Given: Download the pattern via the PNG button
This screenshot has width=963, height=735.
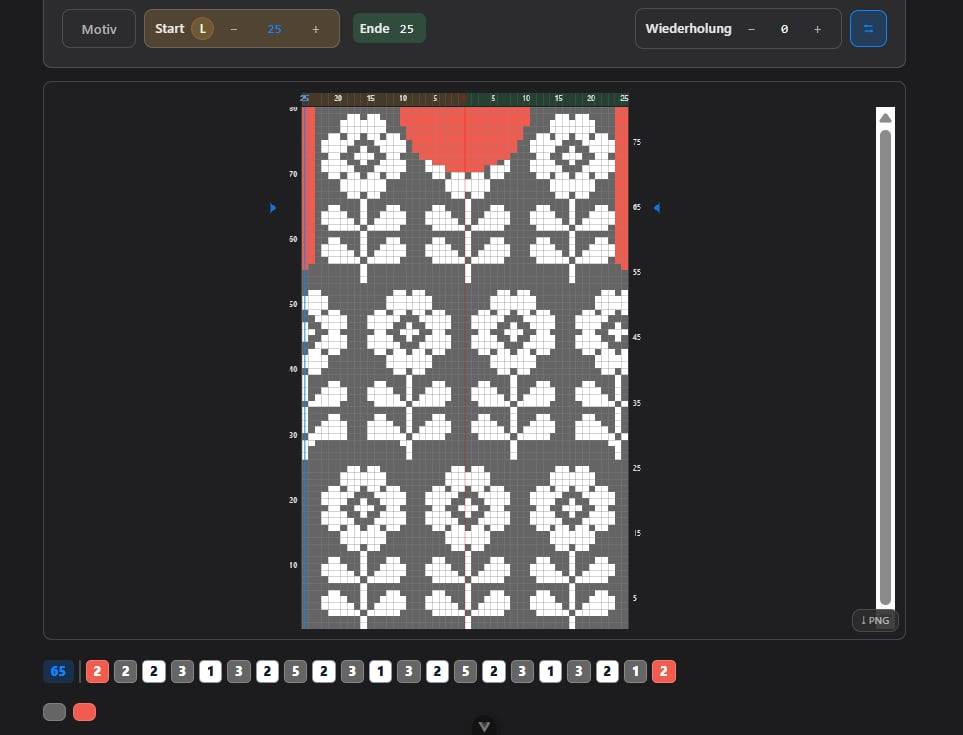Looking at the screenshot, I should click(875, 620).
